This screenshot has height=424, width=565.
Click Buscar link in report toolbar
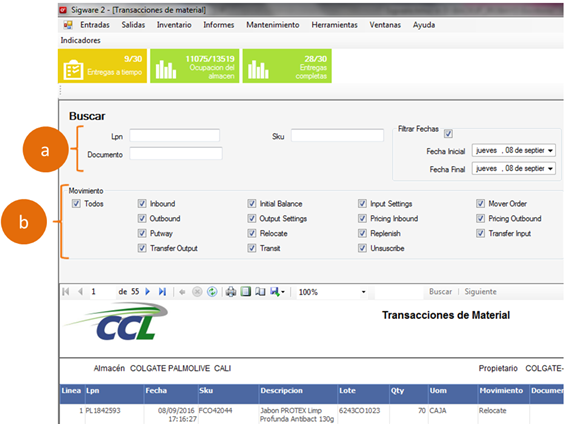(x=440, y=291)
